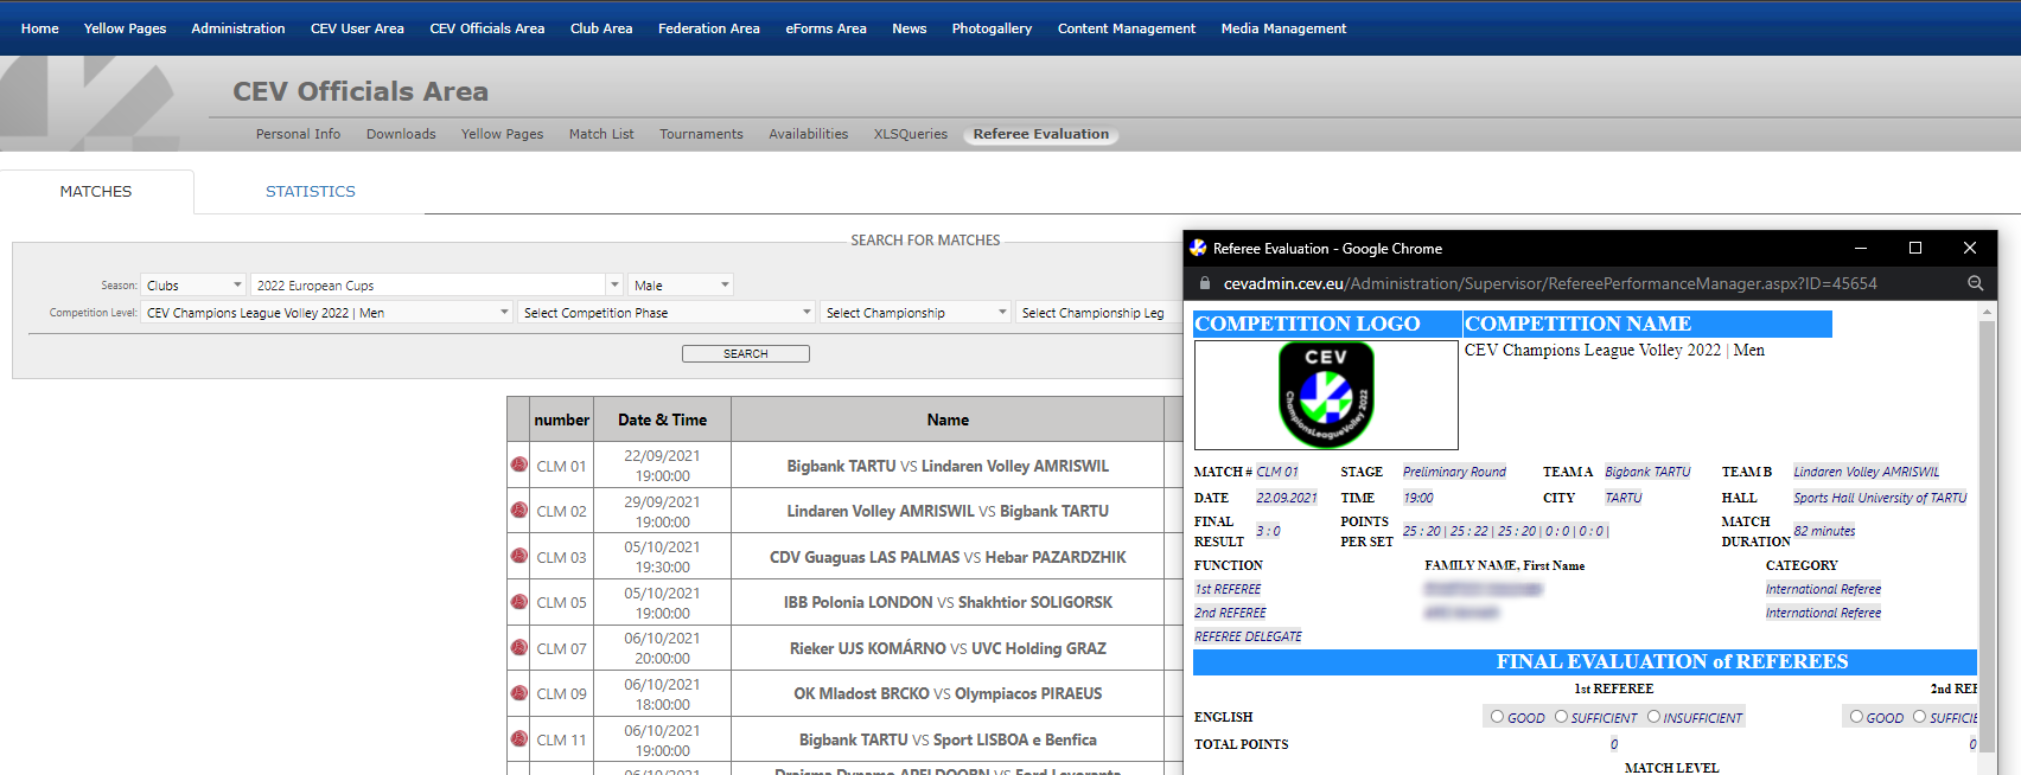Viewport: 2021px width, 775px height.
Task: Open Administration menu
Action: coord(238,28)
